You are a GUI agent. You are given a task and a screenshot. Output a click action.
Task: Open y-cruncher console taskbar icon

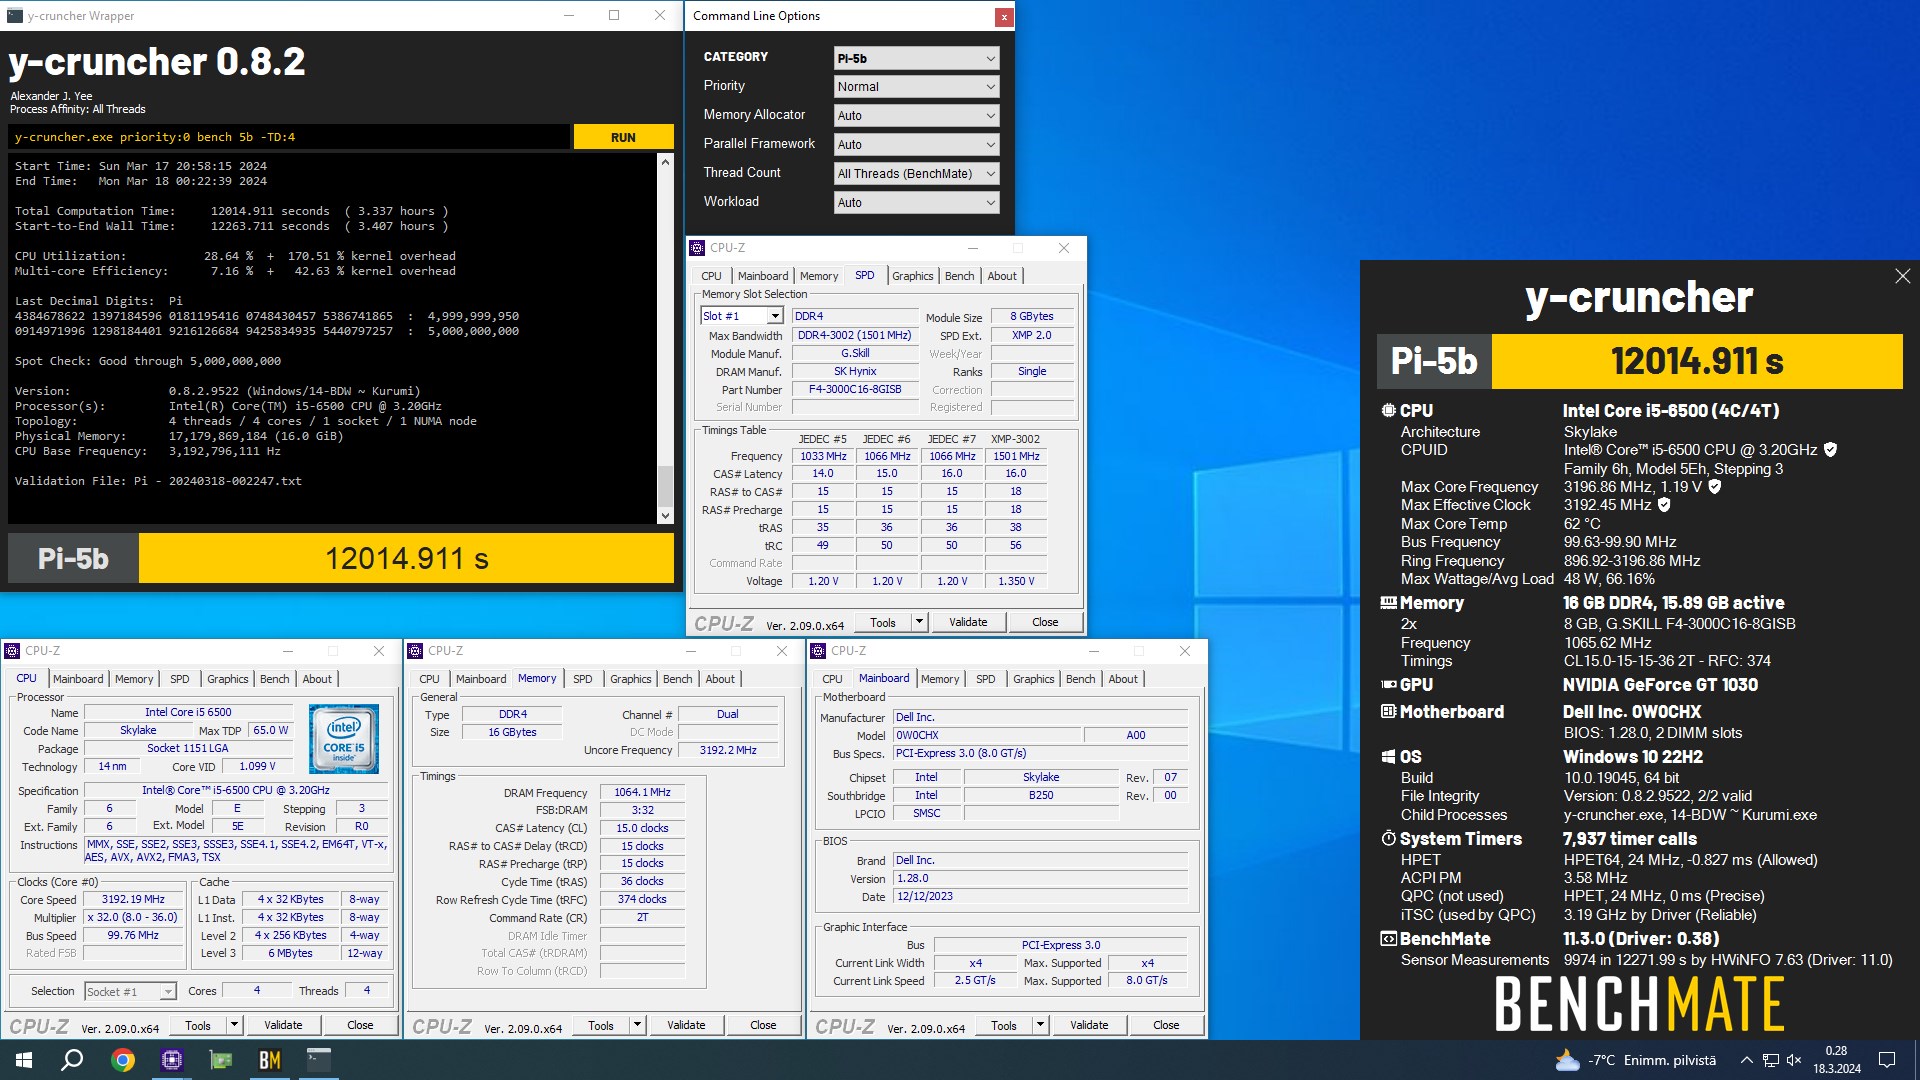pyautogui.click(x=318, y=1060)
